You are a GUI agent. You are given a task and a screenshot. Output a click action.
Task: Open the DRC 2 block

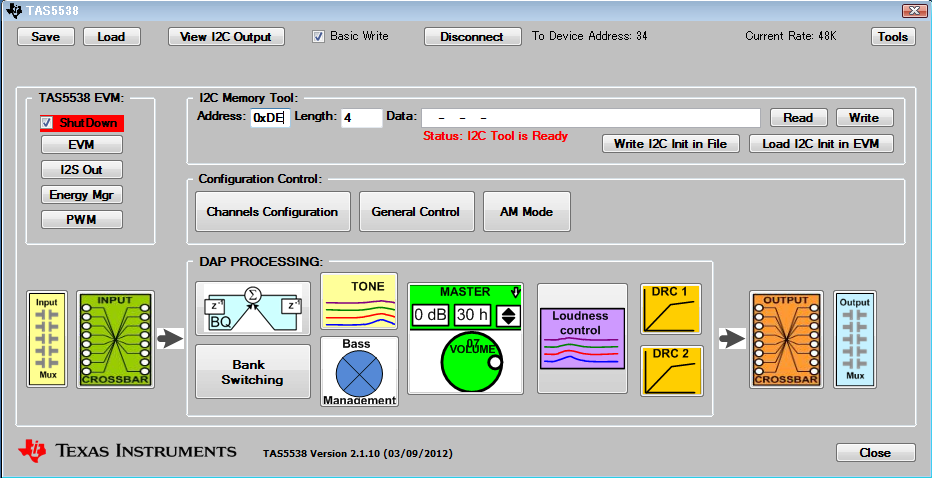672,371
